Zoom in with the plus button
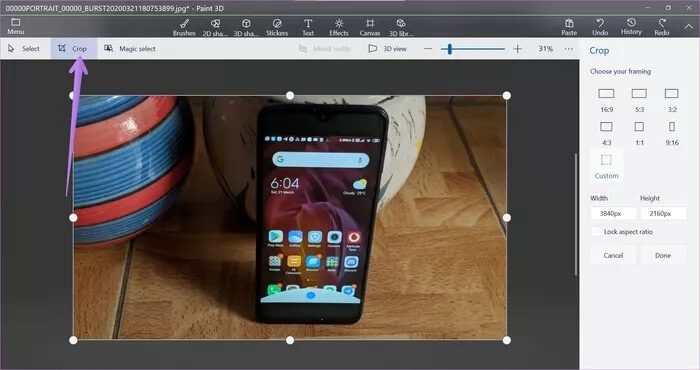Screen dimensions: 700x370 click(517, 49)
